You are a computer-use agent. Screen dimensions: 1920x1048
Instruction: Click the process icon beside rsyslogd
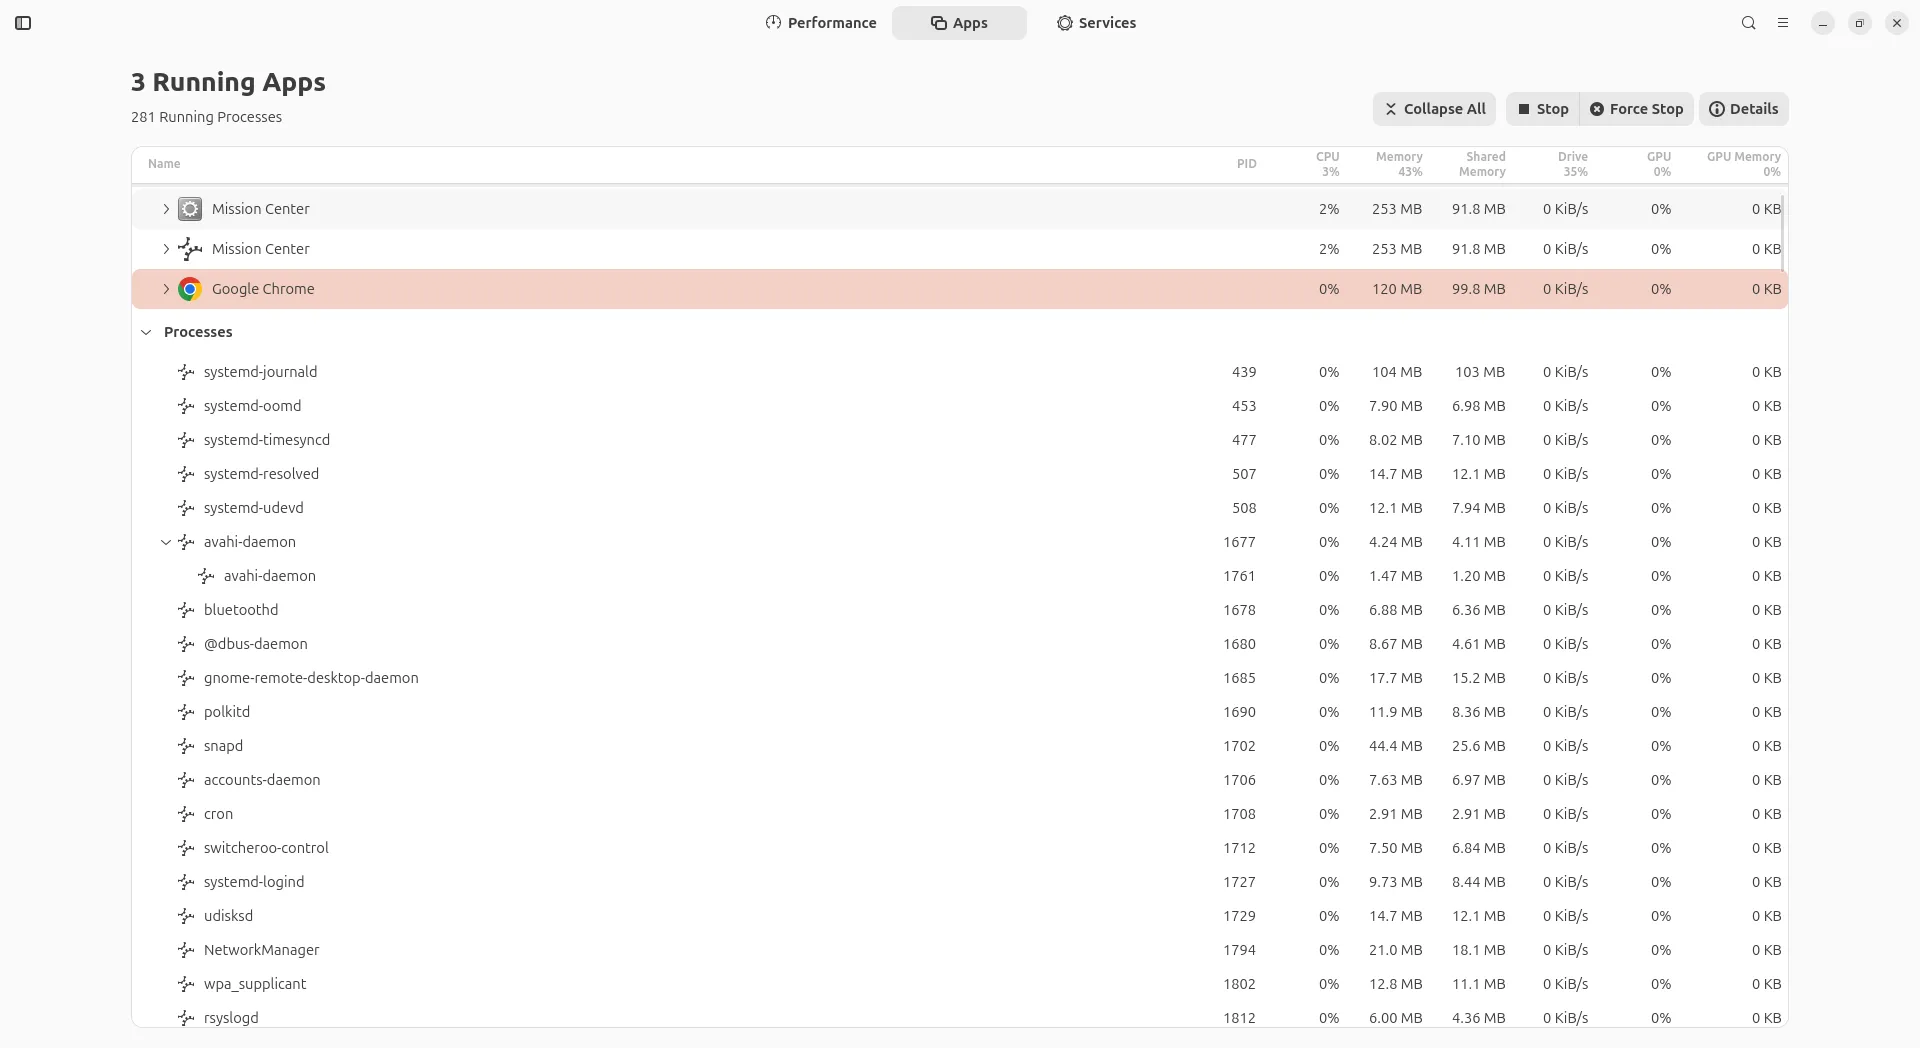(186, 1018)
